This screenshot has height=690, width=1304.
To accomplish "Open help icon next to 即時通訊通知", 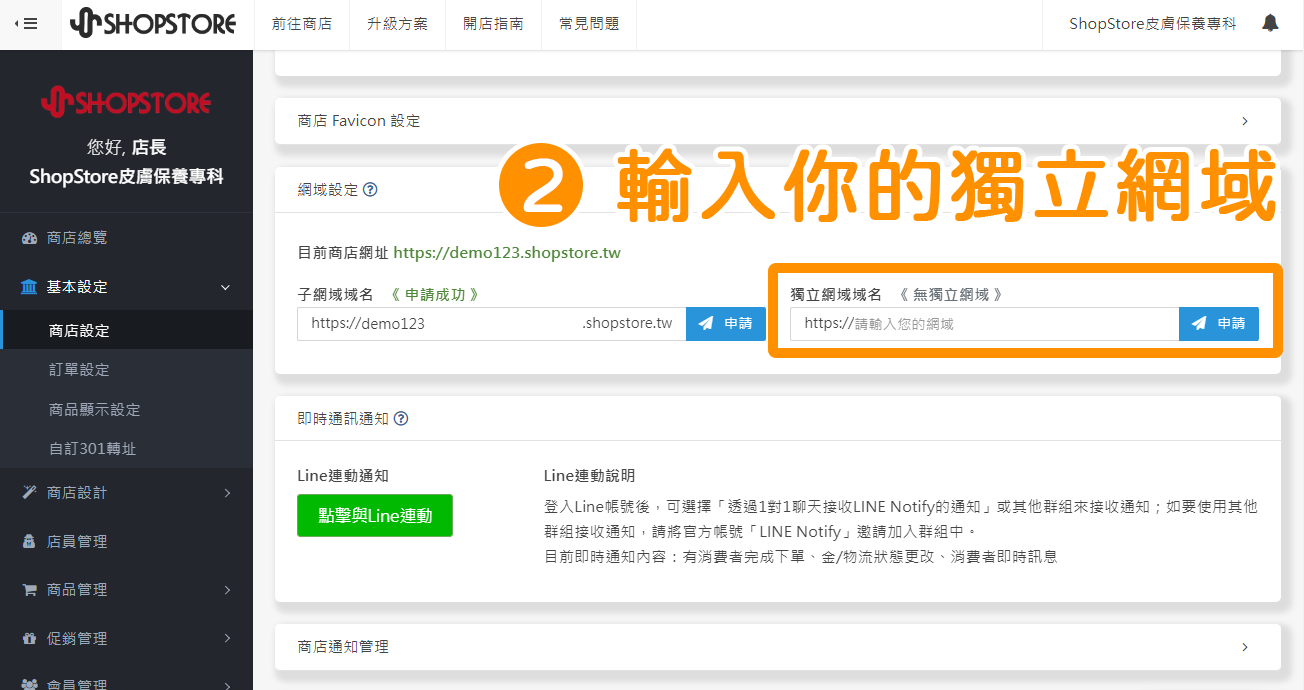I will [401, 419].
